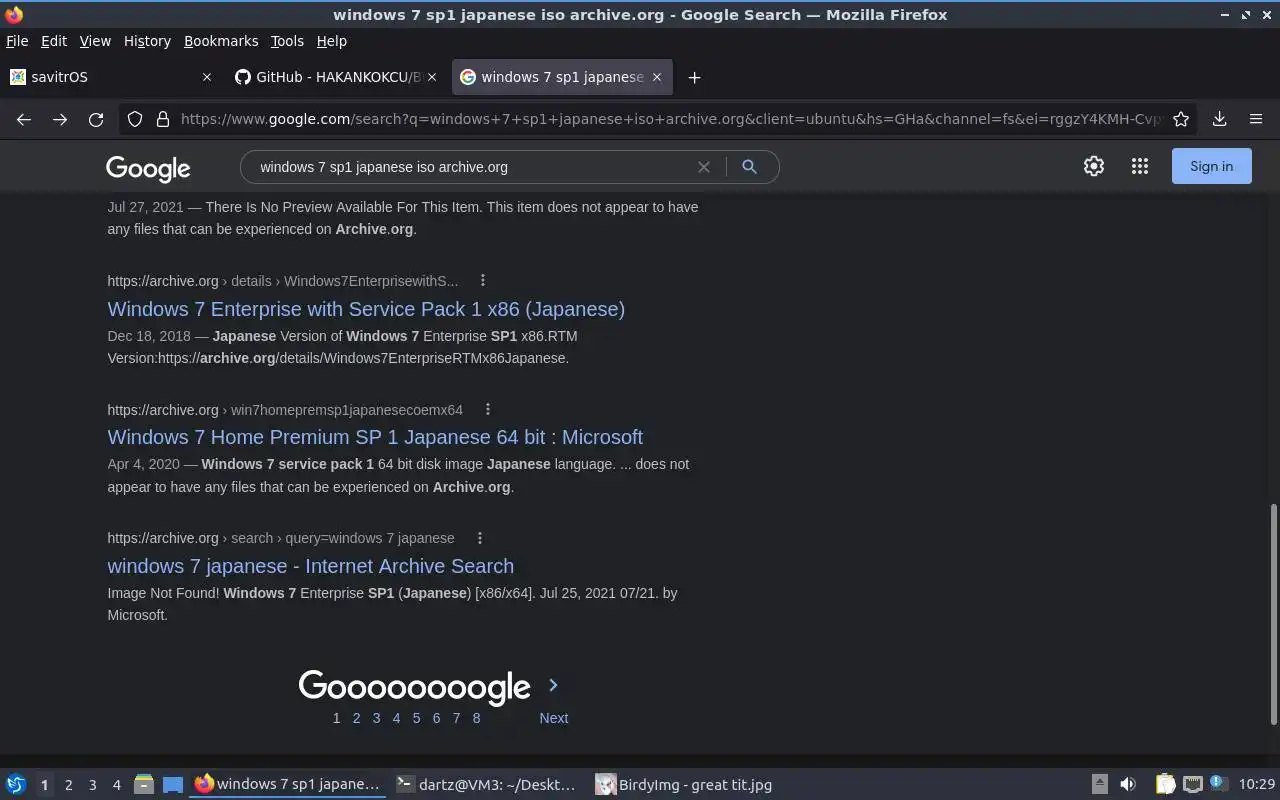The width and height of the screenshot is (1280, 800).
Task: Open Windows 7 Enterprise SP1 x86 Japanese result
Action: click(x=366, y=309)
